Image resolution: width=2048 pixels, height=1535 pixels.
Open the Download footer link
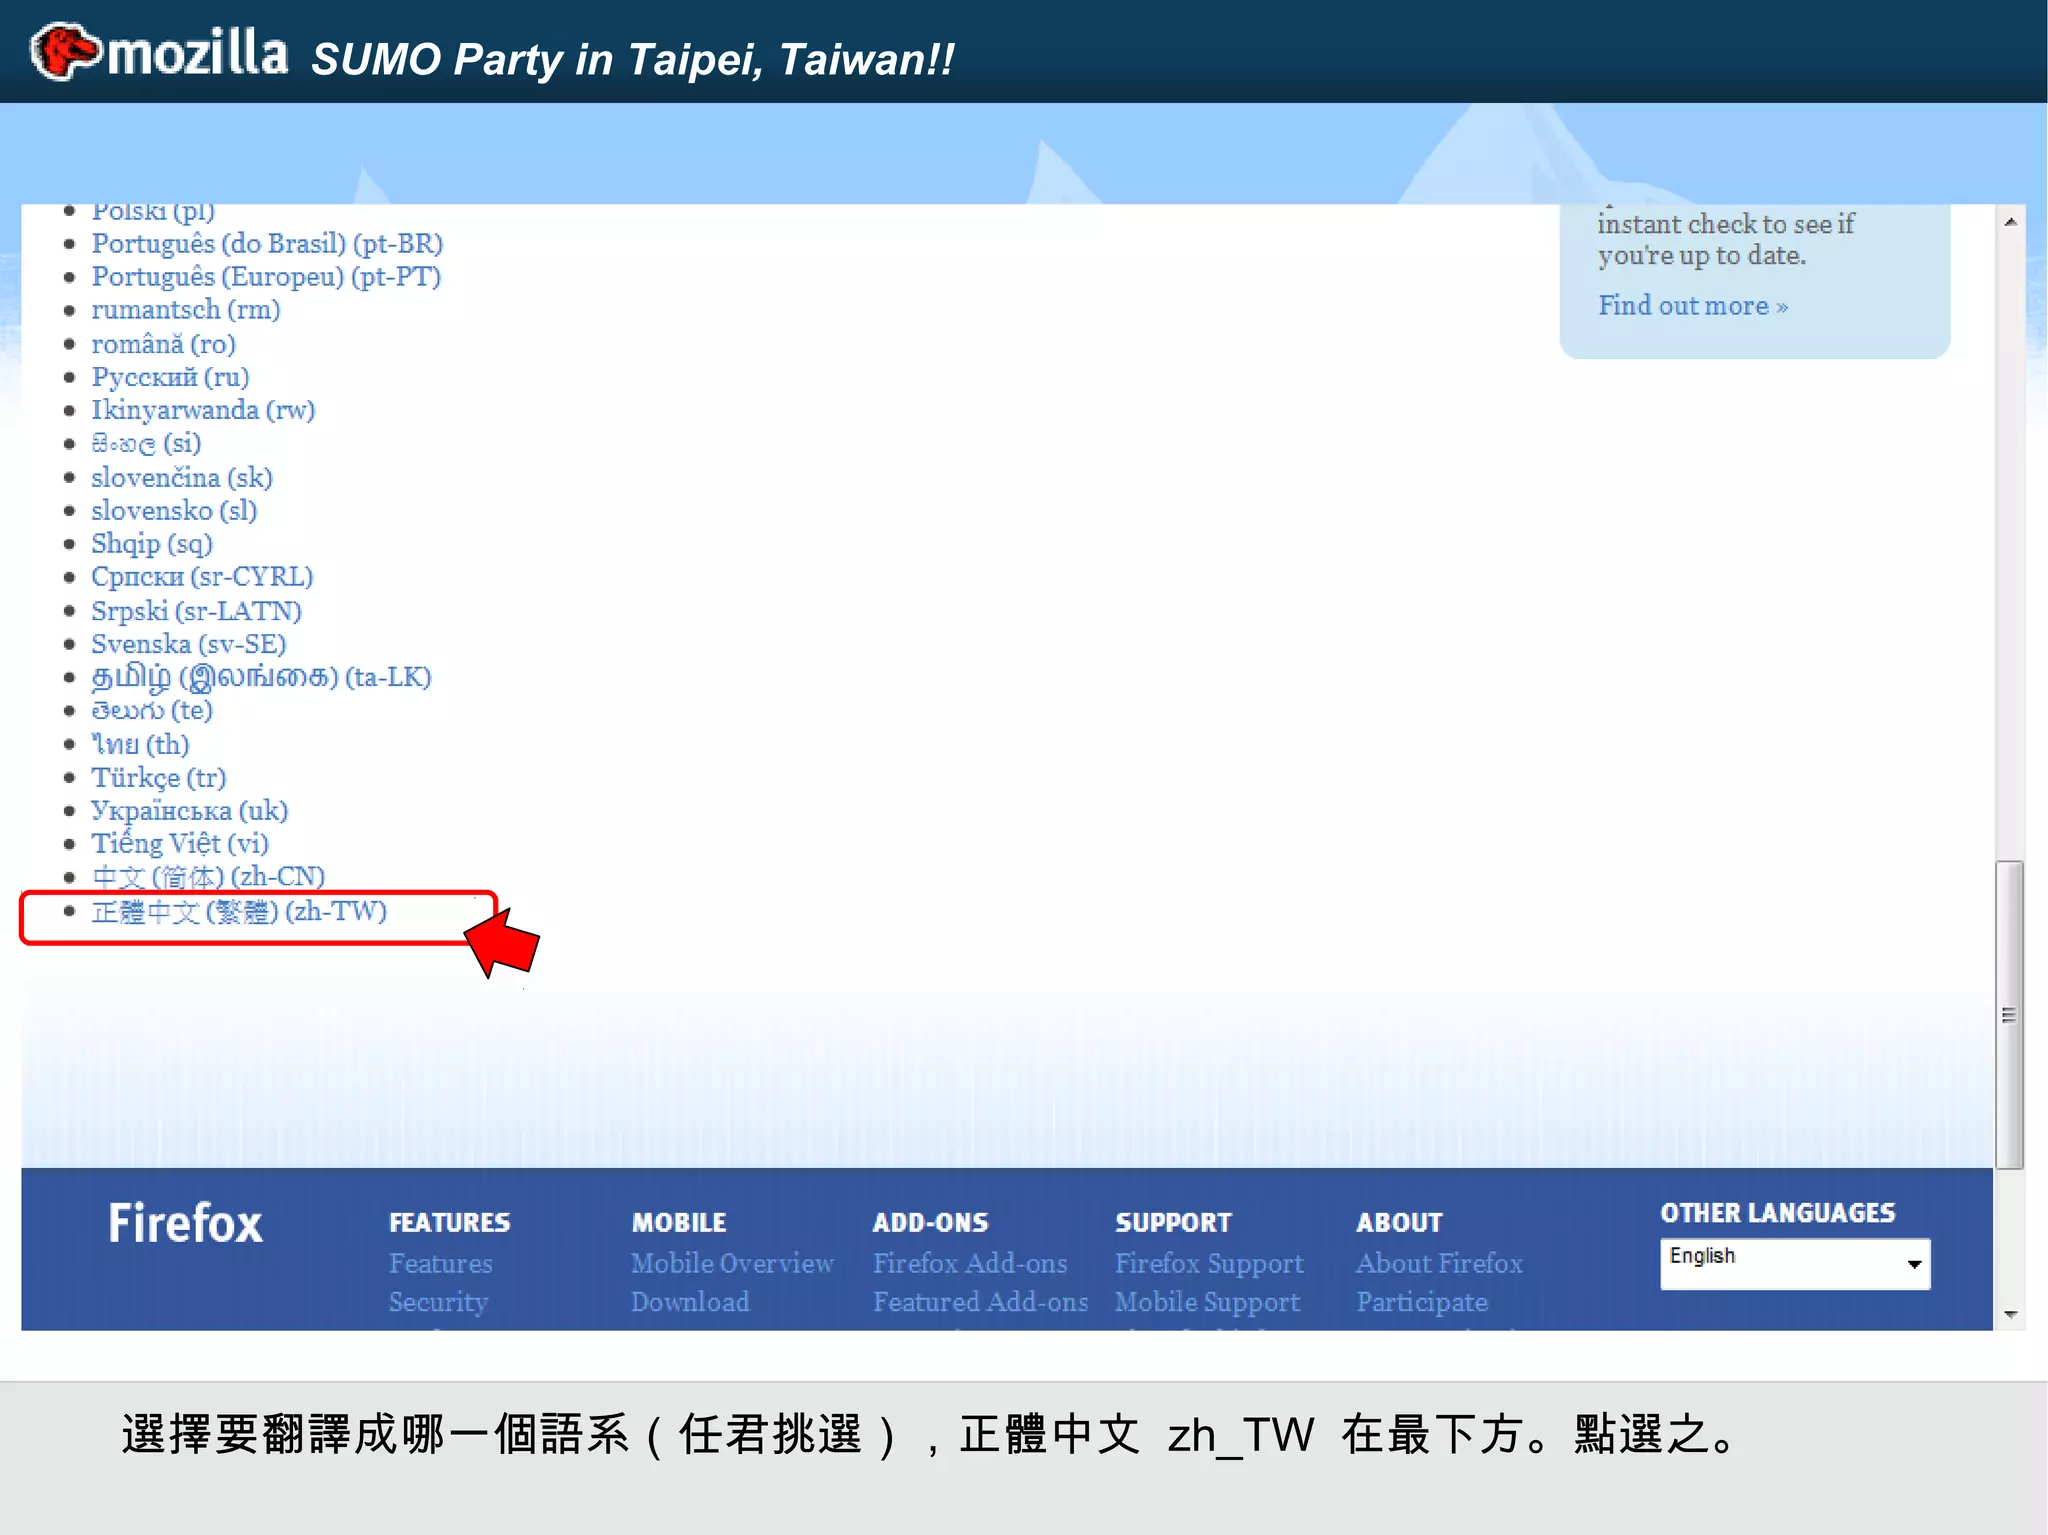(690, 1301)
